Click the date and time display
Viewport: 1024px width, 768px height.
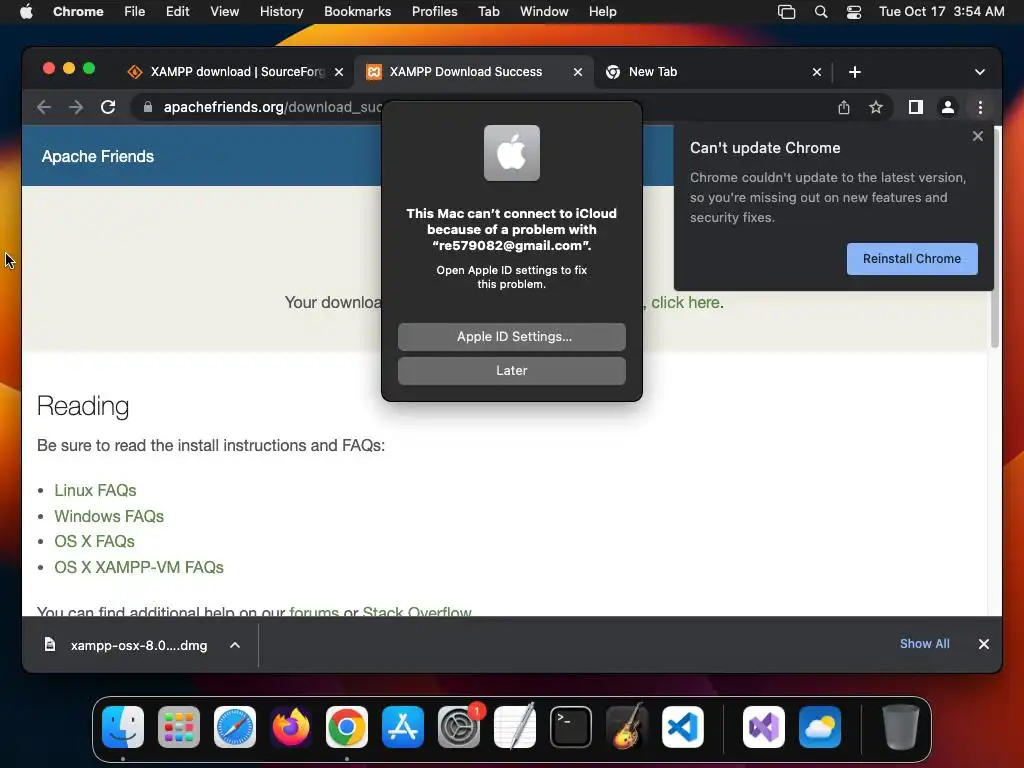pyautogui.click(x=942, y=12)
